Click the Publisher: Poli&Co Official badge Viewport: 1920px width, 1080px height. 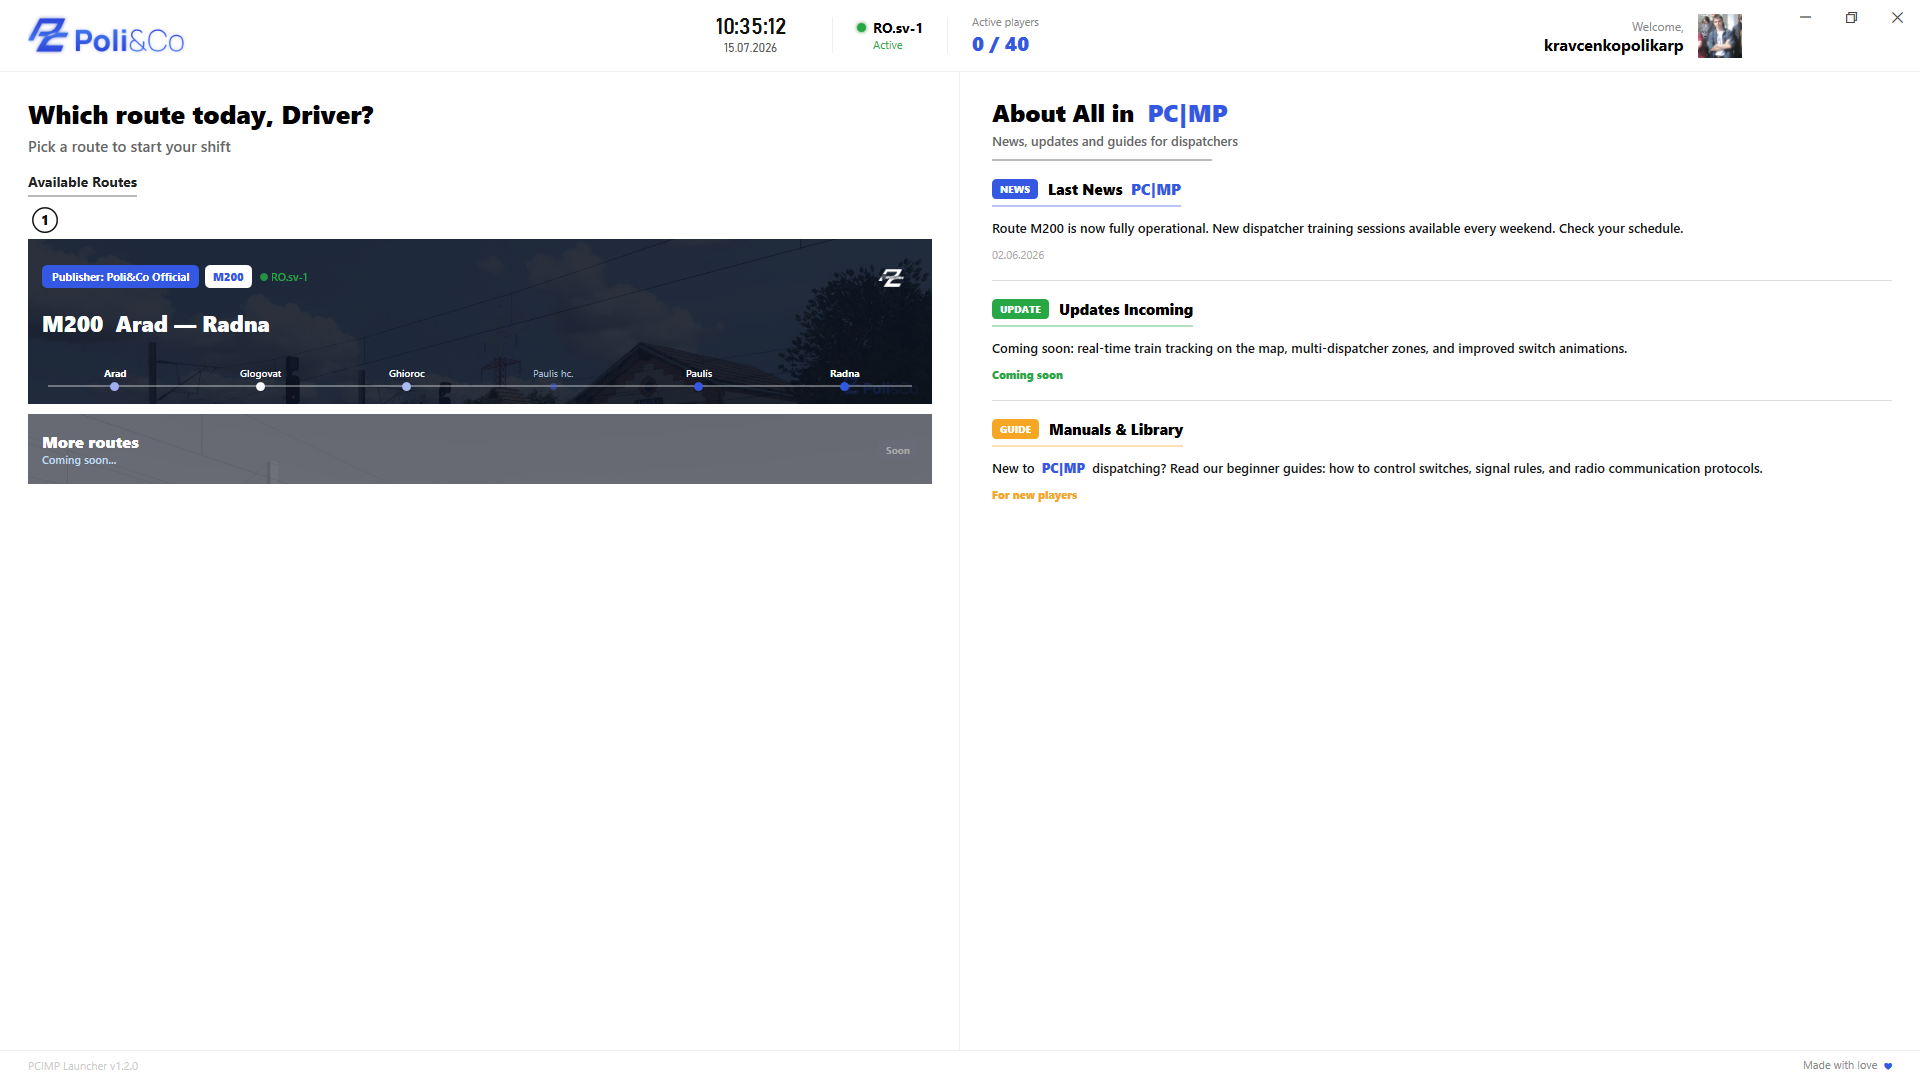coord(120,277)
